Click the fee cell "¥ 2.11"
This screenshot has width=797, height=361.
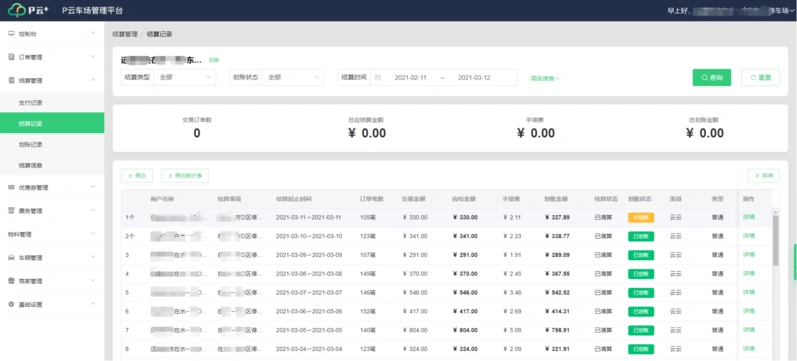512,217
